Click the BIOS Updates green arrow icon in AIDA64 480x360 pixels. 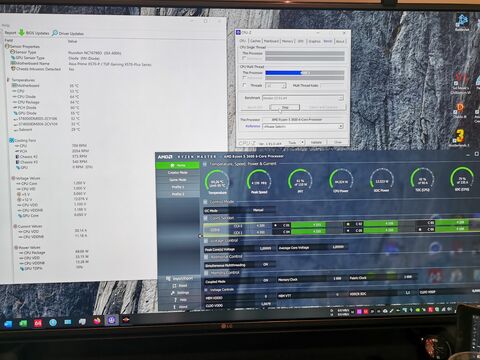[22, 32]
